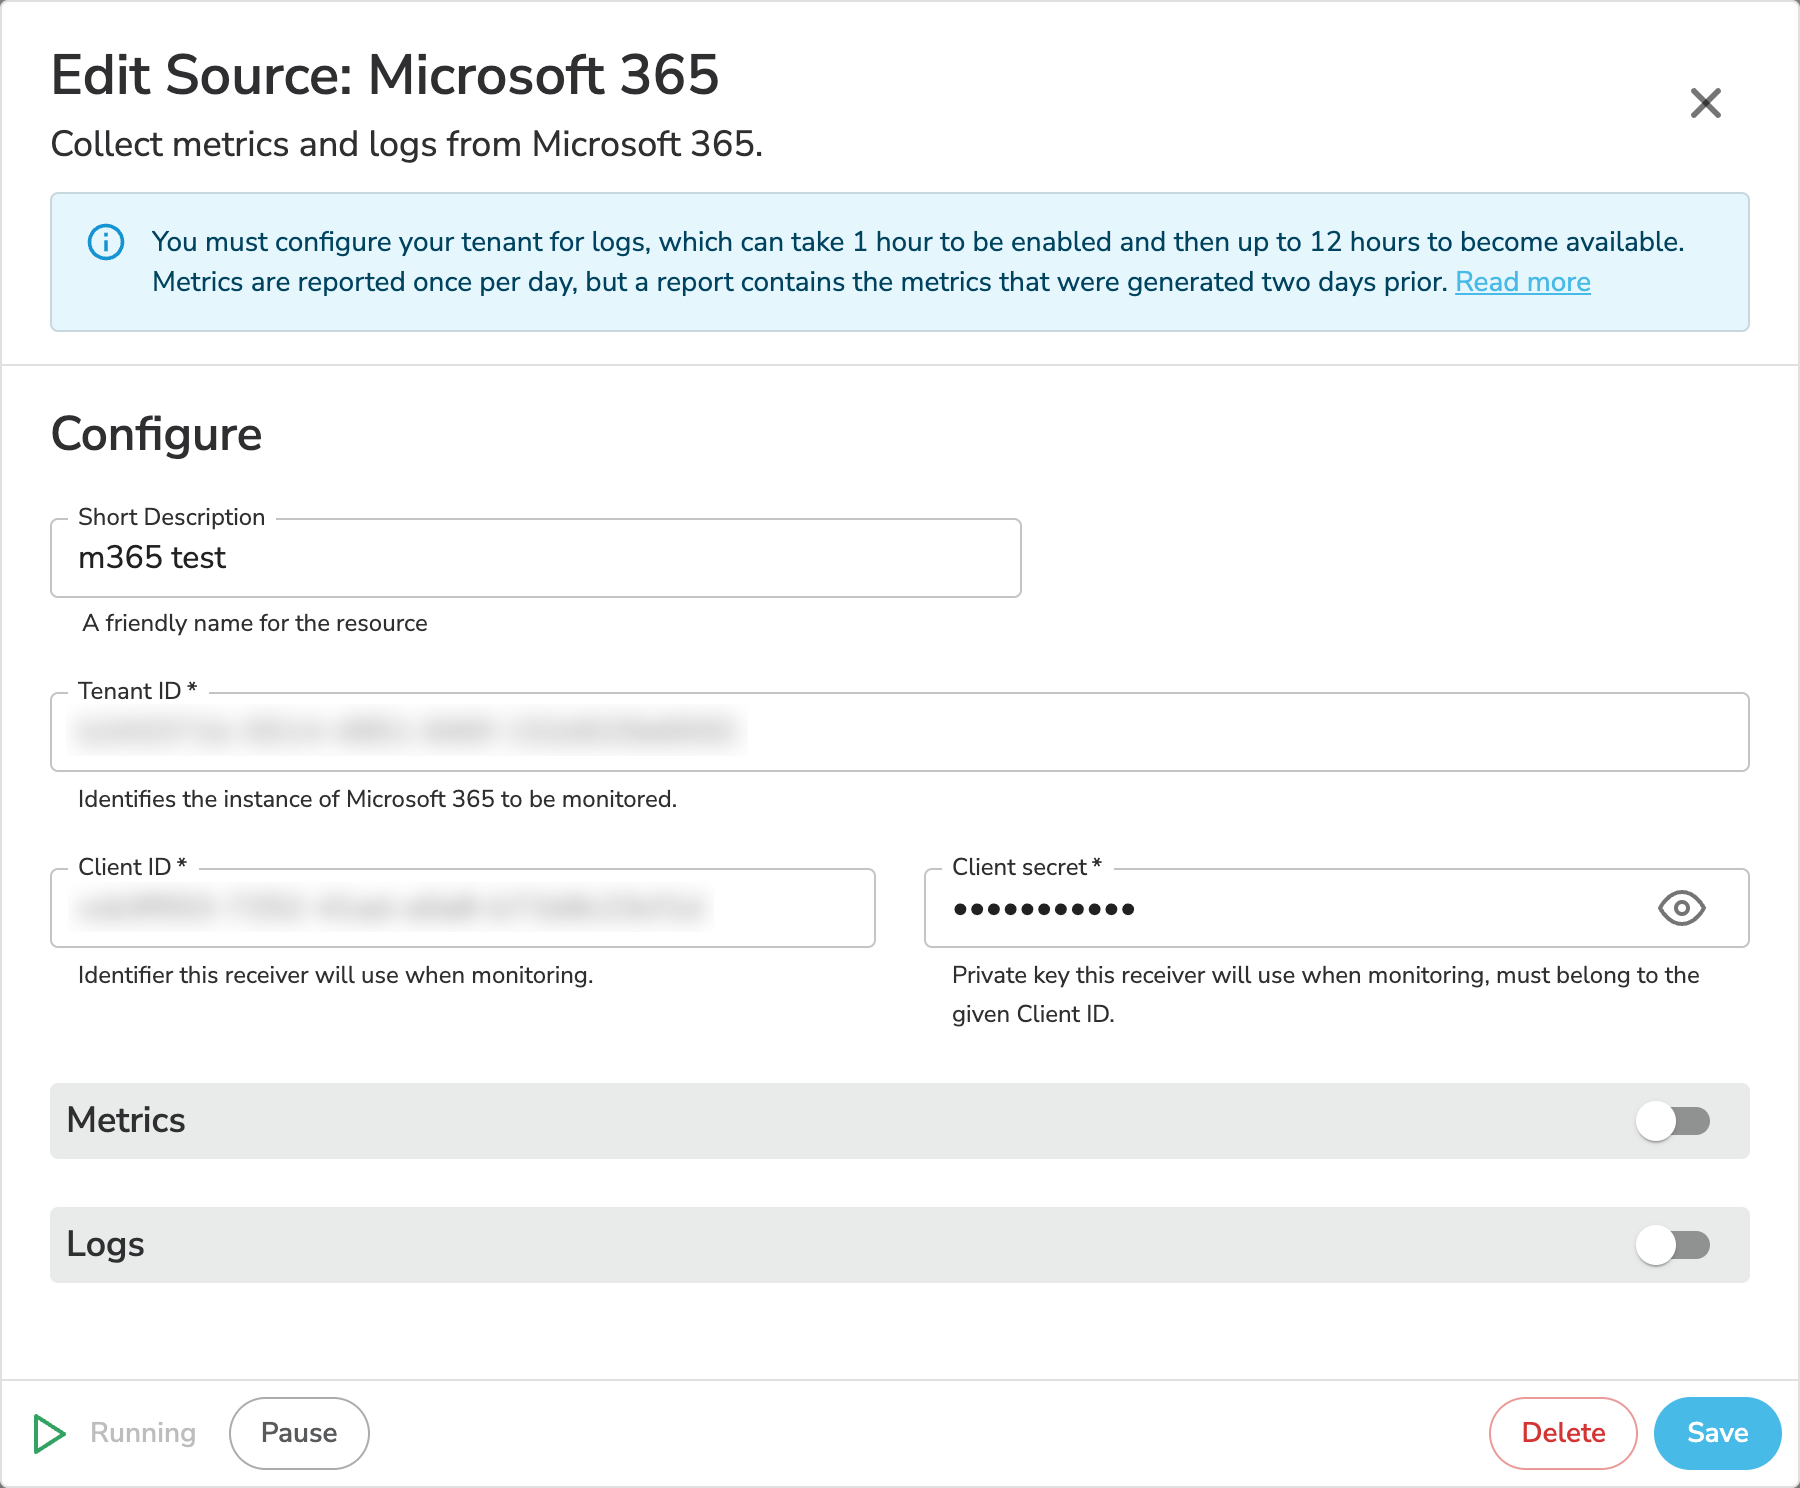The image size is (1800, 1488).
Task: Click the Configure heading
Action: 156,434
